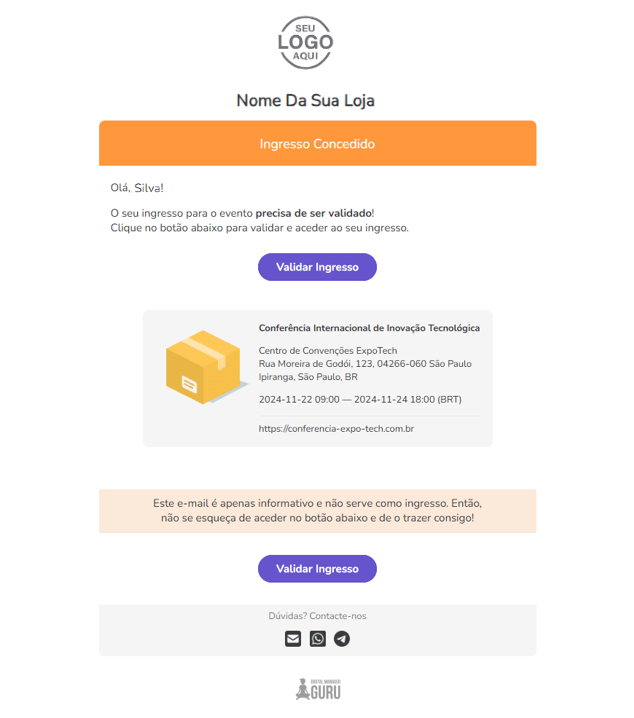Click the Conferência Internacional de Inovação Tecnológica title

(369, 328)
